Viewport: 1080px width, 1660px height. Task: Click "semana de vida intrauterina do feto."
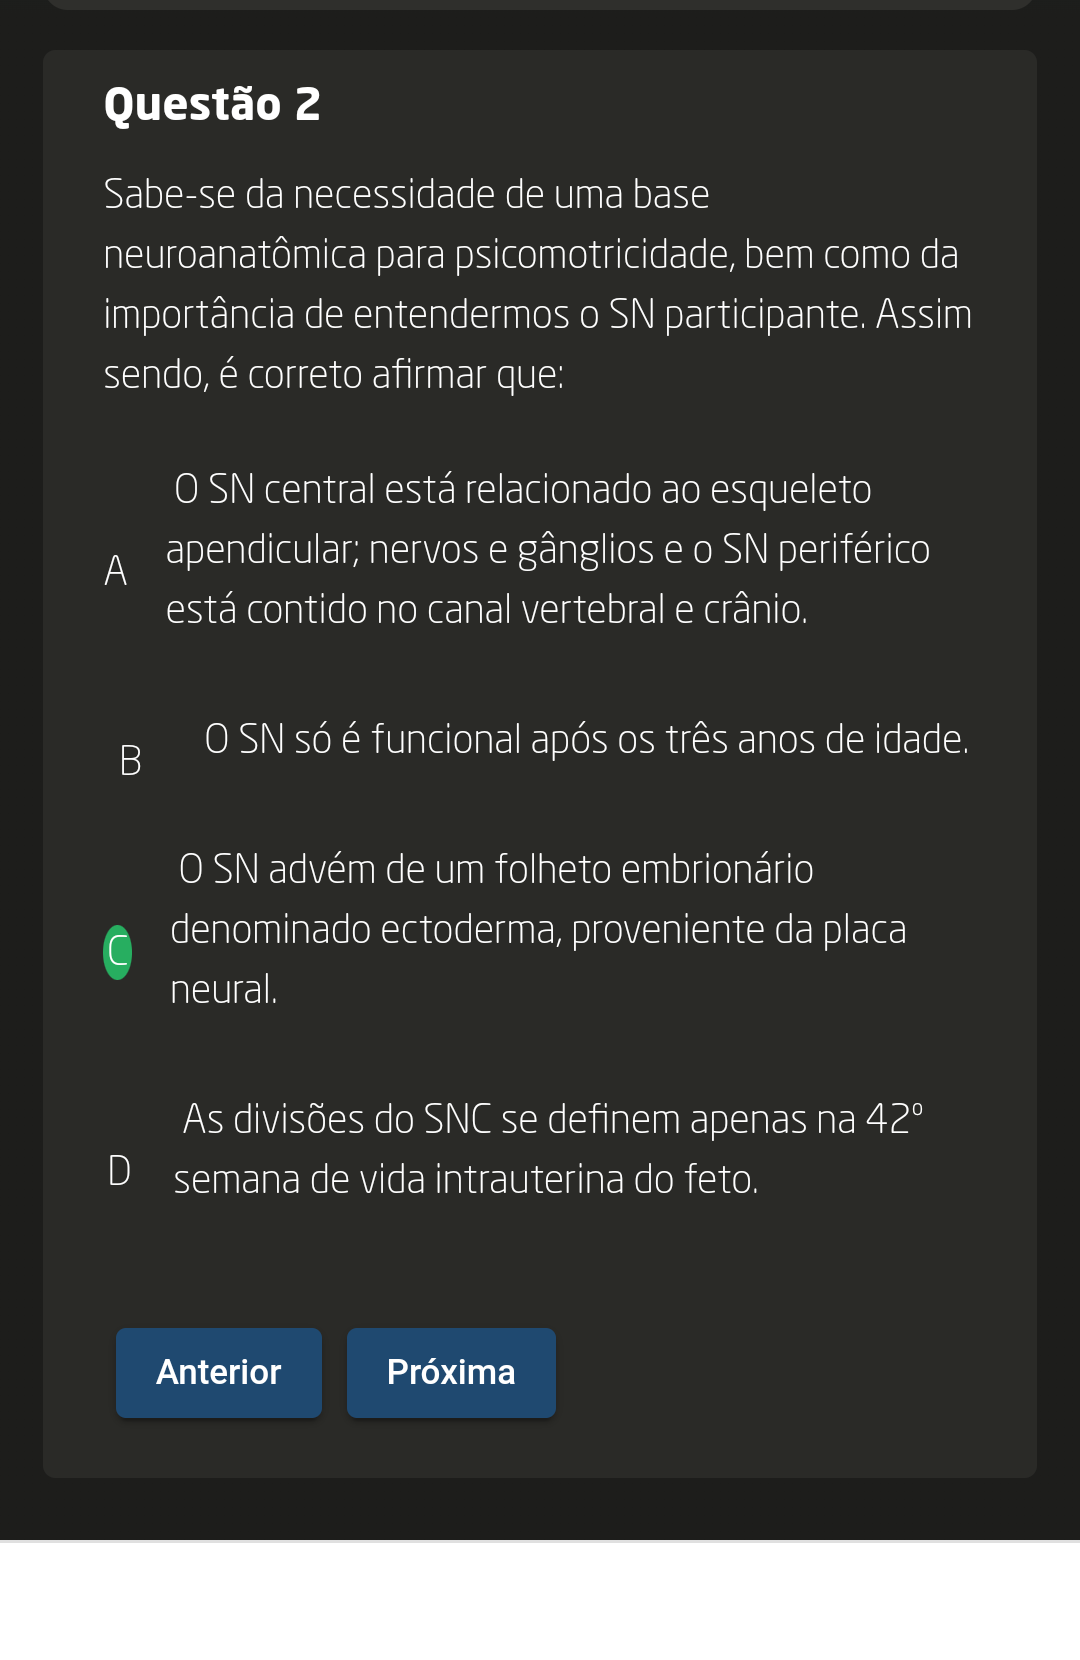466,1180
